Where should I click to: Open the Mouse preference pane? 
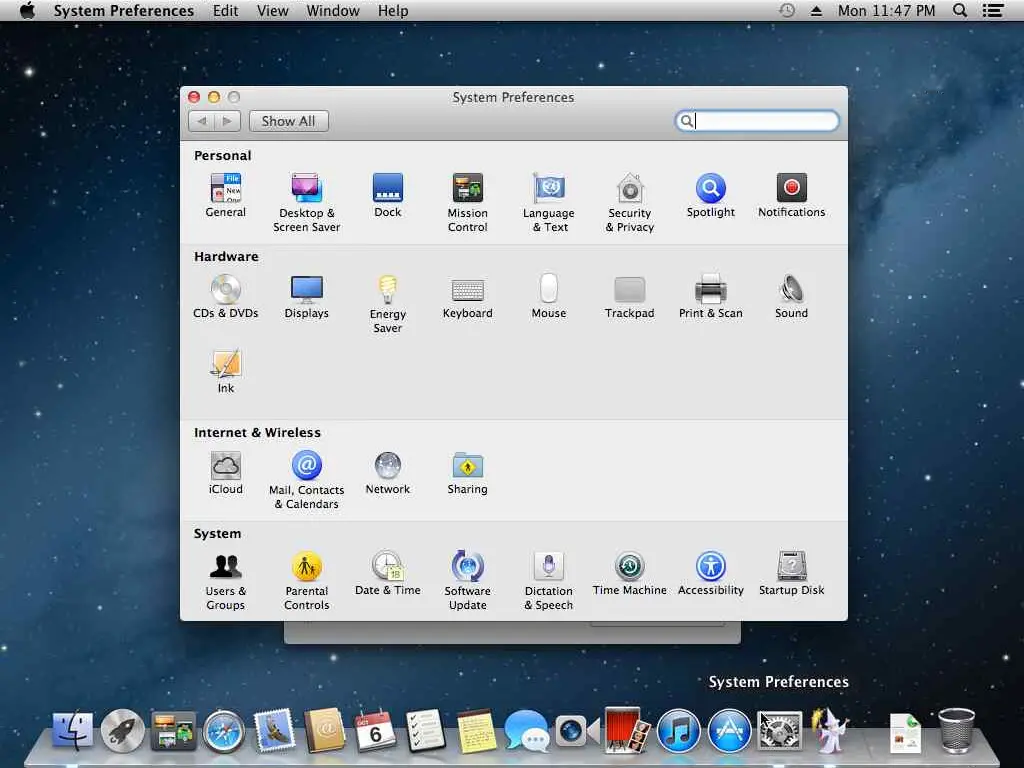[x=549, y=296]
